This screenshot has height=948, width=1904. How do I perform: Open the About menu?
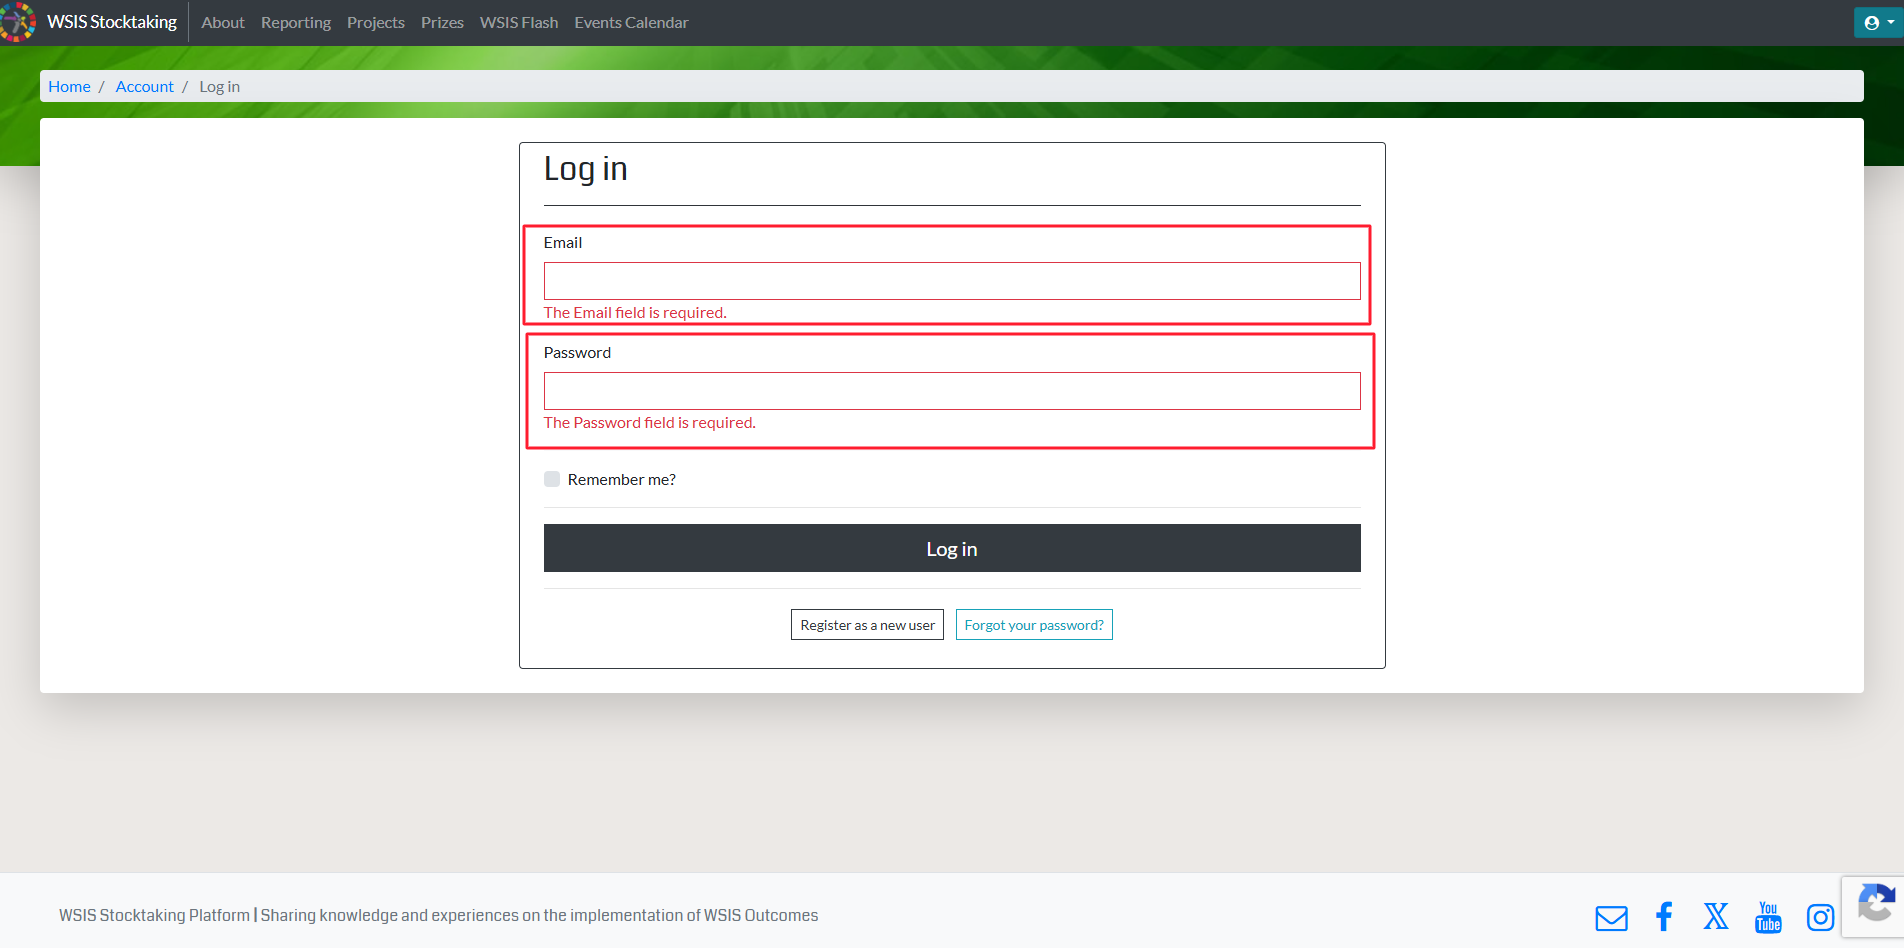[223, 22]
